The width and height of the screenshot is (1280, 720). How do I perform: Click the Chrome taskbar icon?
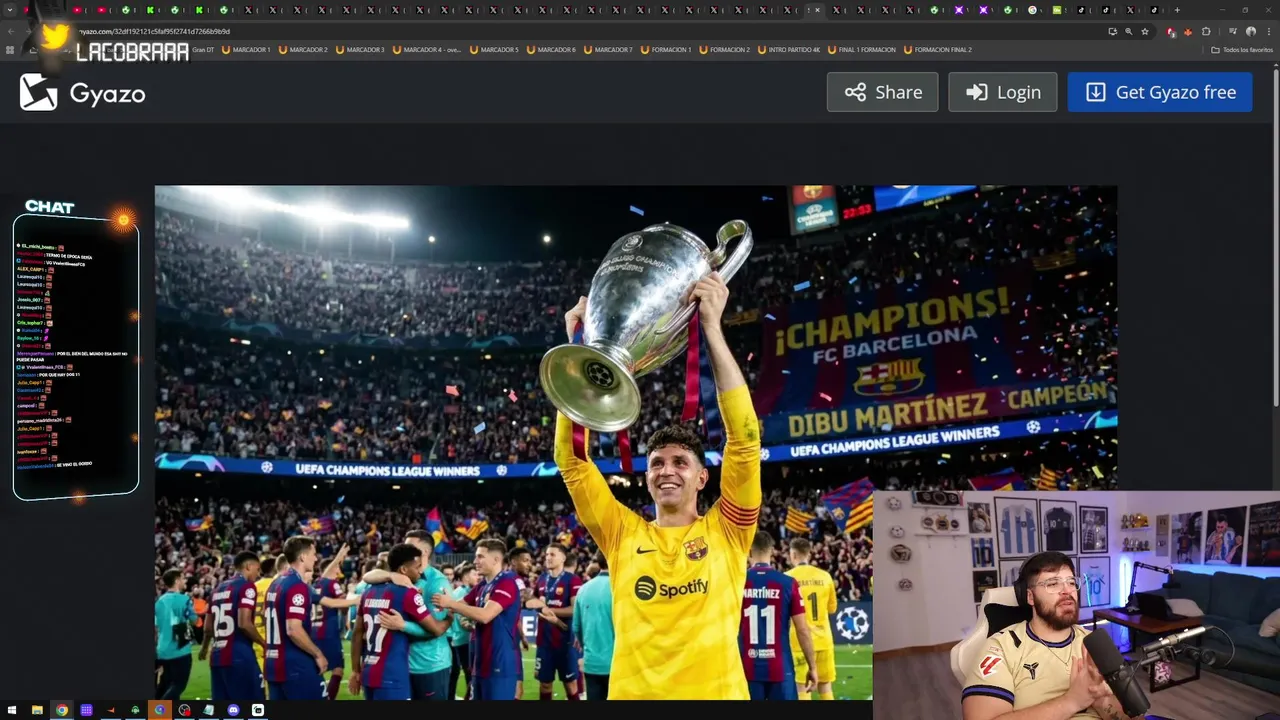[x=62, y=710]
